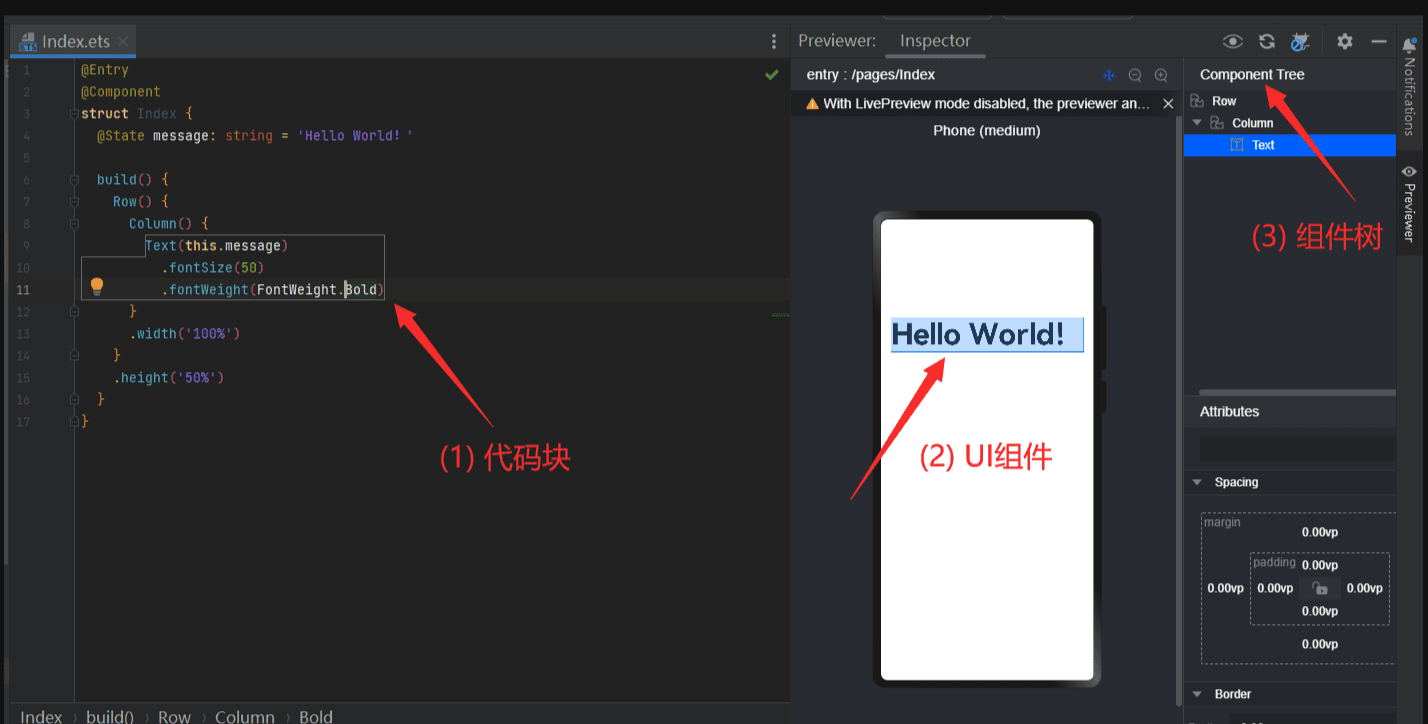Click the refresh previewer icon
Viewport: 1428px width, 724px height.
coord(1266,41)
